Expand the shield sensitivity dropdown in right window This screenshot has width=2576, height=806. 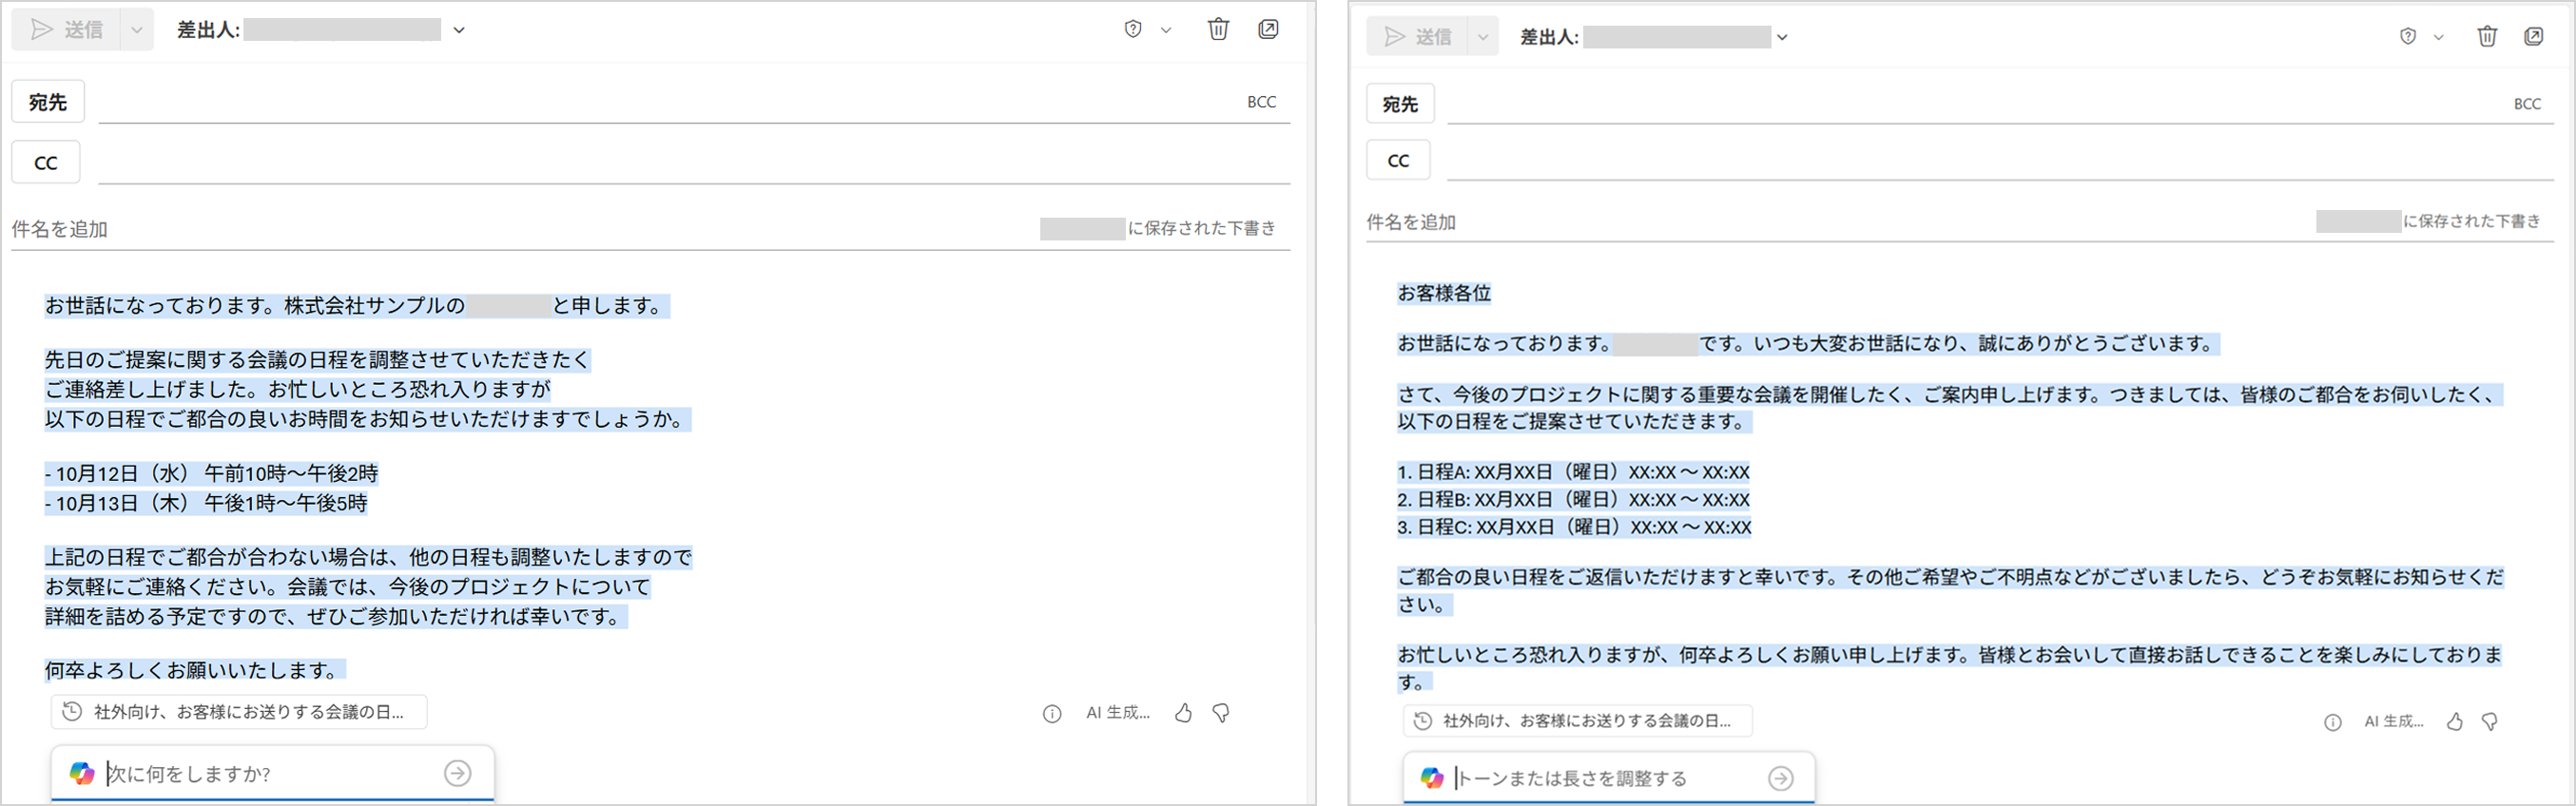coord(2438,37)
